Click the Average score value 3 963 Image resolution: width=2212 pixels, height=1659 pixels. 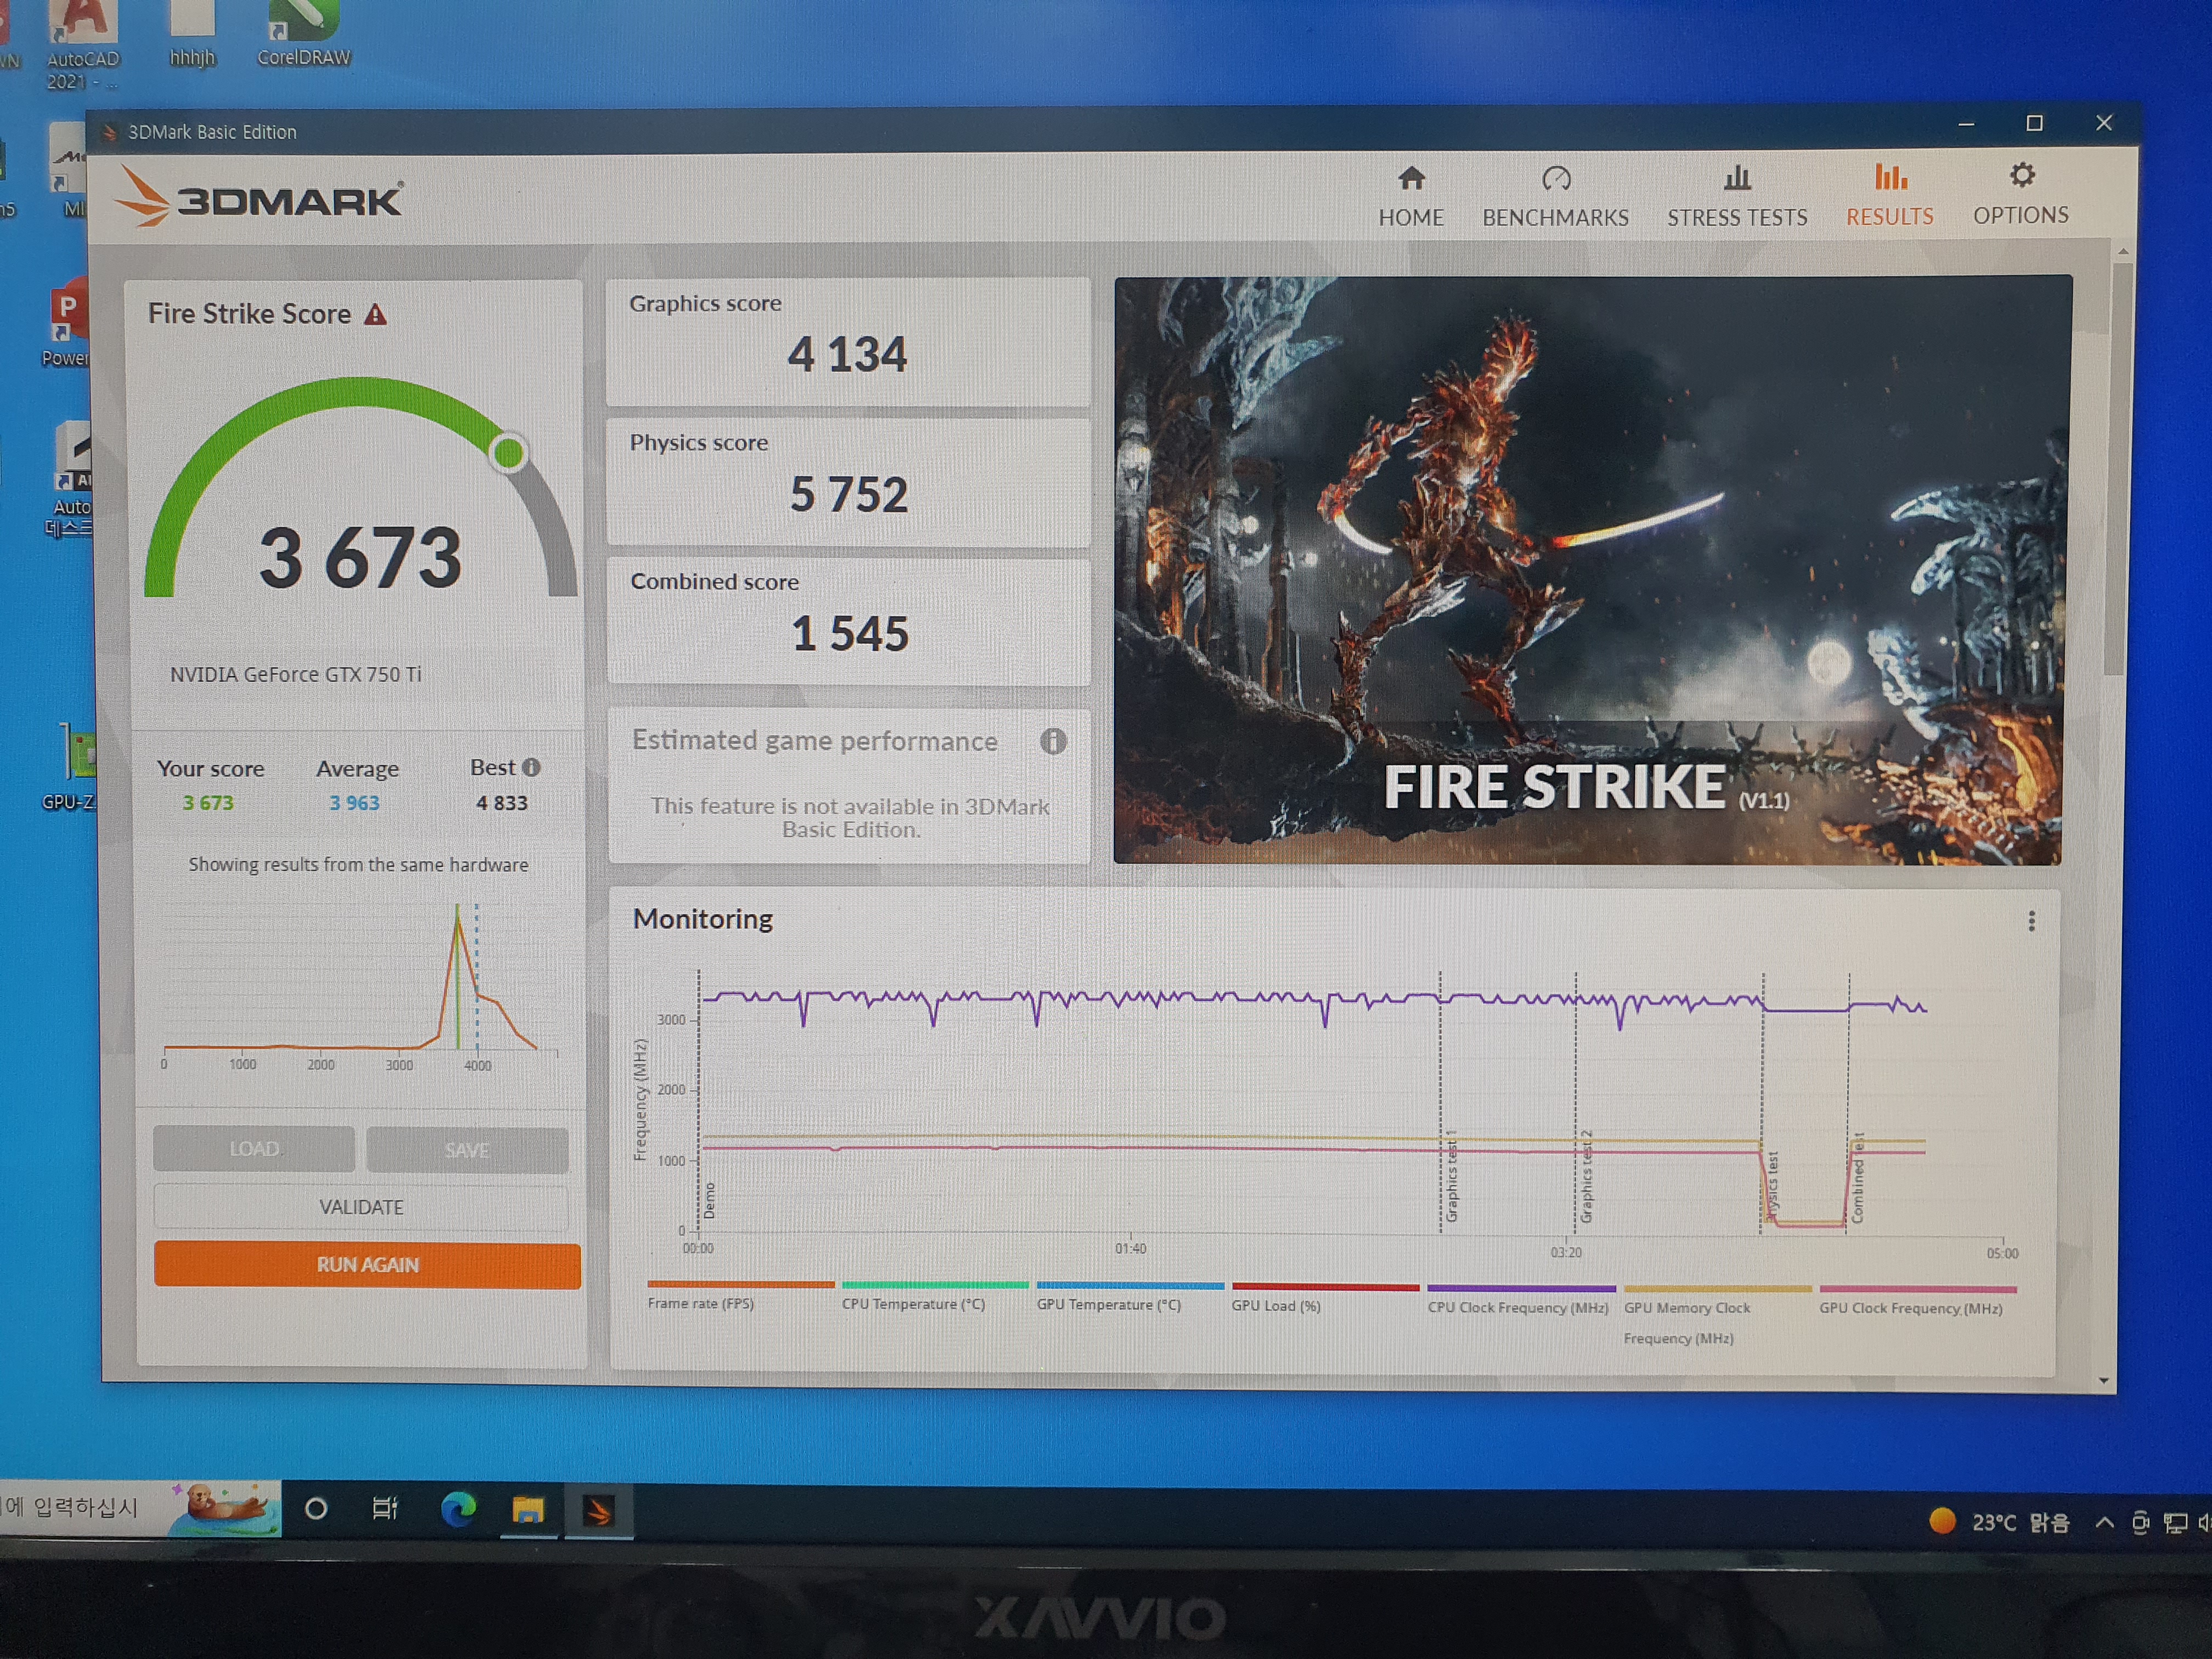click(x=354, y=803)
